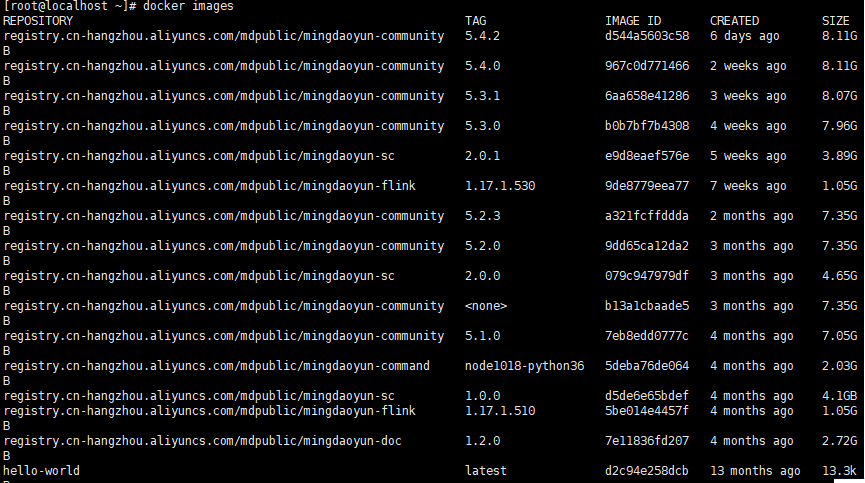Click image ID 9dd65ca12da2
The height and width of the screenshot is (483, 865).
647,246
